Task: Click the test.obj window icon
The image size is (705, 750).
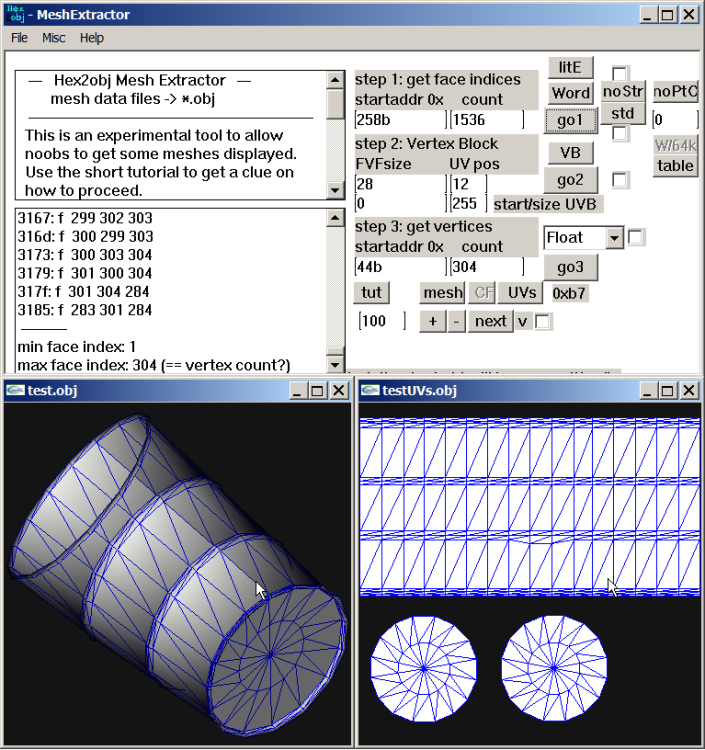Action: click(14, 390)
